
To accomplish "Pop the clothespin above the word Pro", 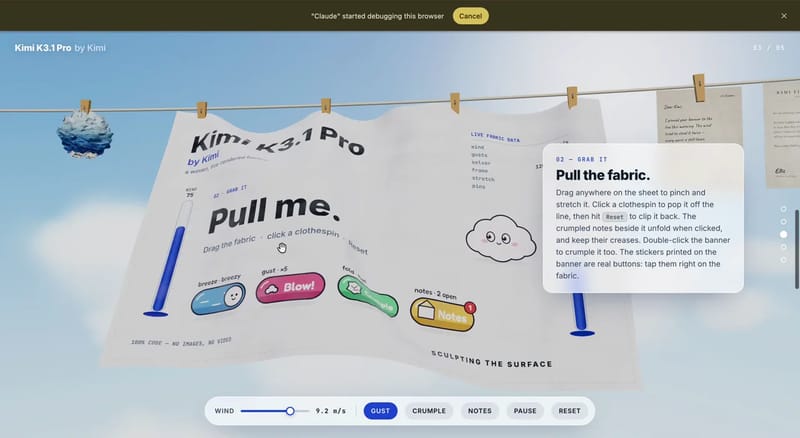I will [326, 106].
